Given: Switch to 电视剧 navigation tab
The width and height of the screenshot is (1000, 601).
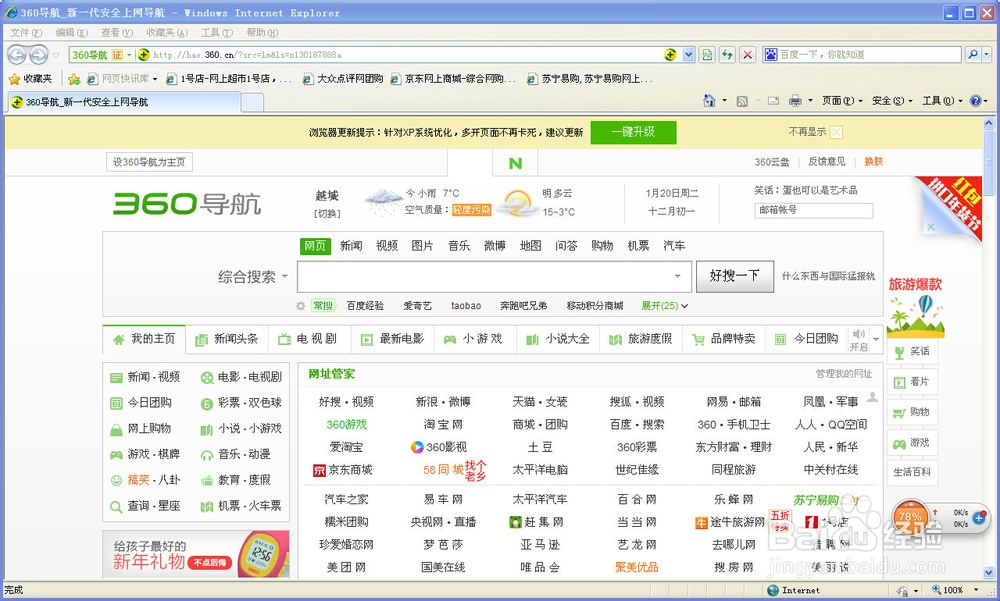Looking at the screenshot, I should point(309,339).
